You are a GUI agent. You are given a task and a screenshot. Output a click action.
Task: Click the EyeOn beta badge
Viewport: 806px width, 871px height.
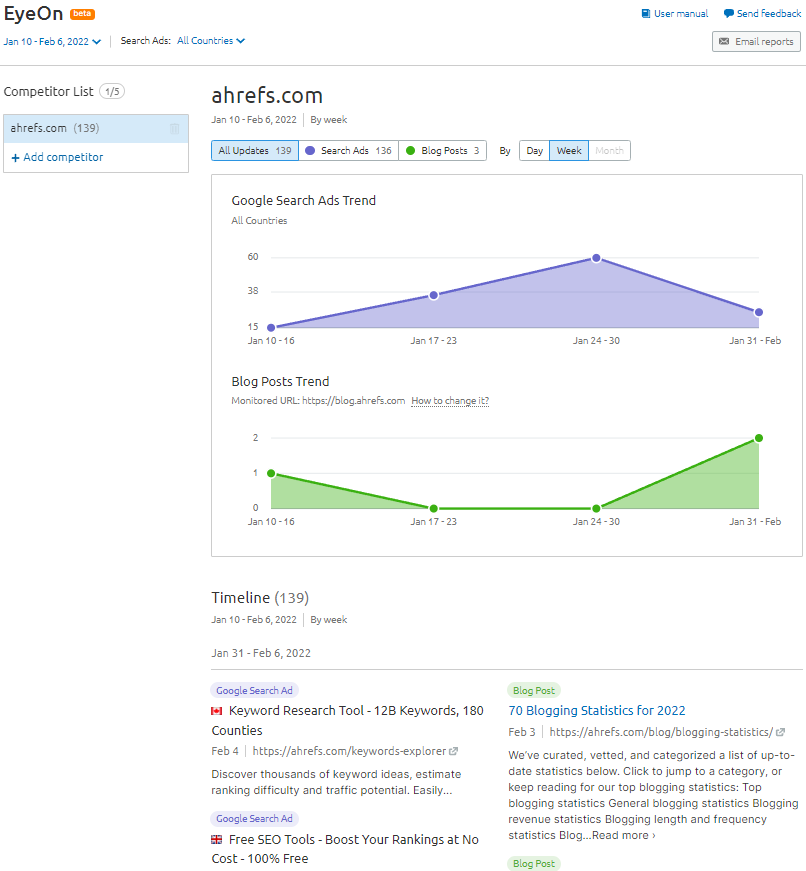click(x=82, y=14)
